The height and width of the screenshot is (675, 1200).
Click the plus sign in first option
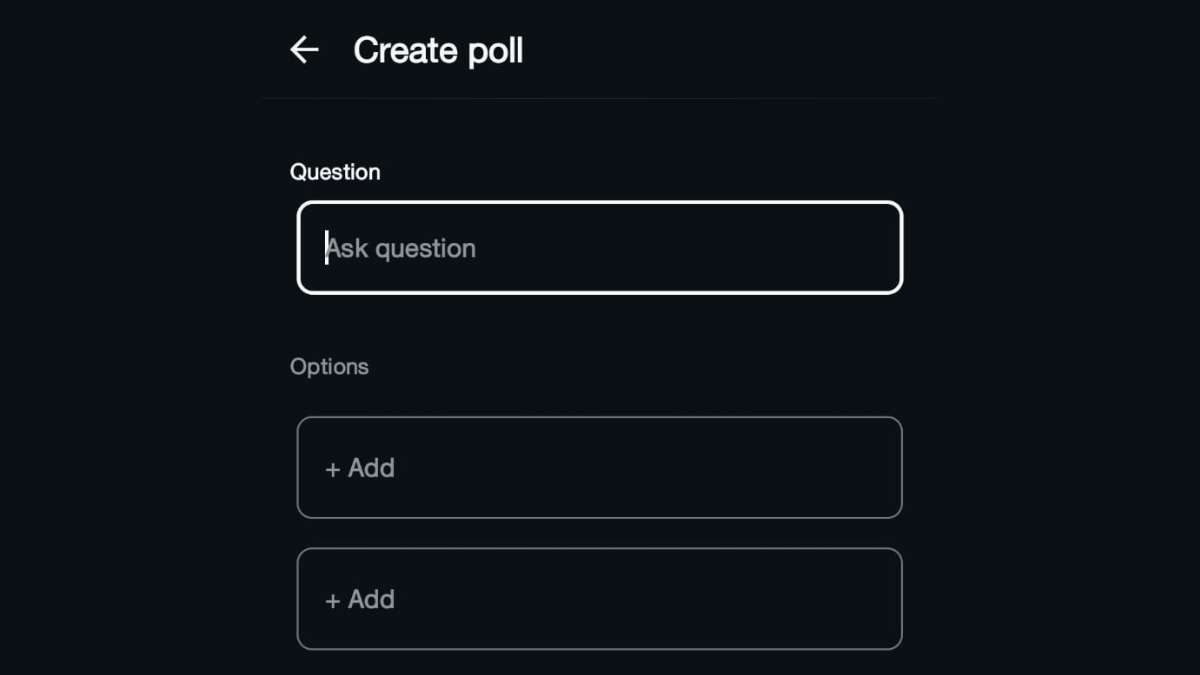point(333,468)
